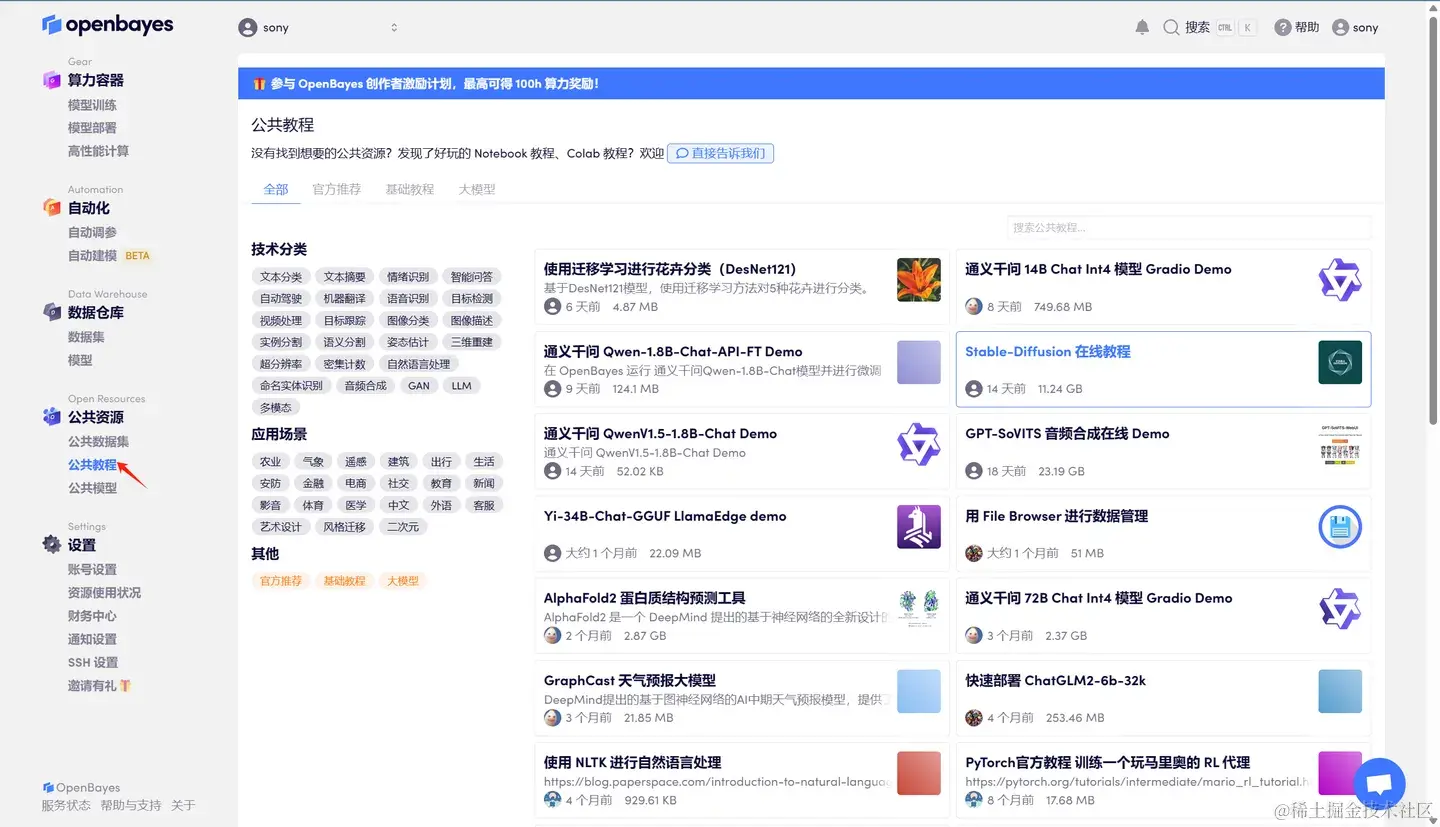Focus the 搜索公共教程 search field
The image size is (1440, 827).
[x=1189, y=227]
